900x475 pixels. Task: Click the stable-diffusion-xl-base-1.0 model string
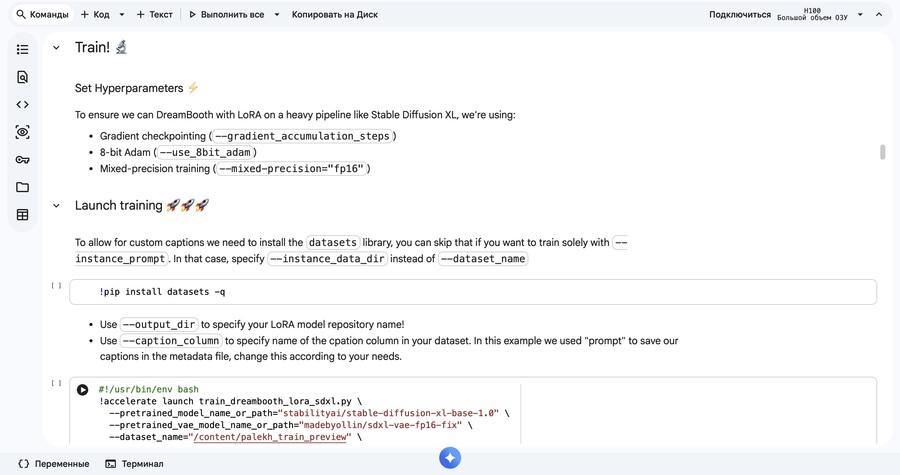click(389, 413)
